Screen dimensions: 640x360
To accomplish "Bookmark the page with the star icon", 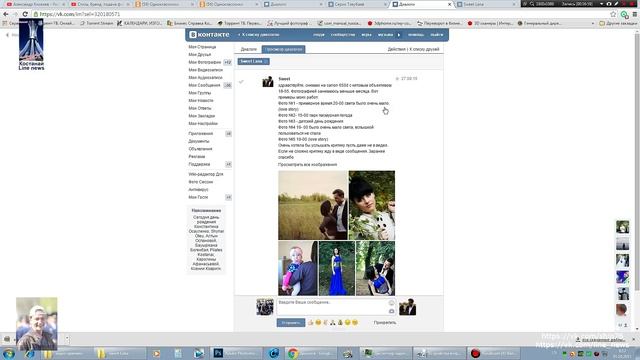I will click(613, 14).
